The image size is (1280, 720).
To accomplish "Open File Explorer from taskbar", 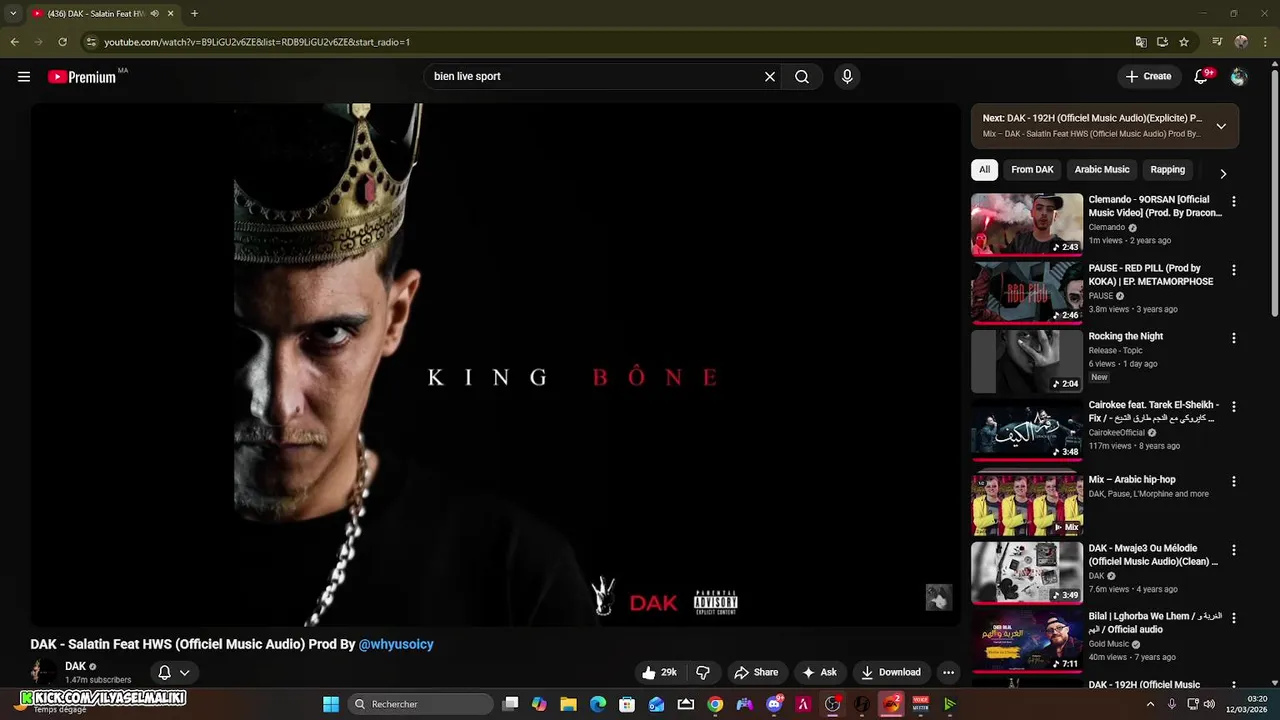I will (x=568, y=704).
